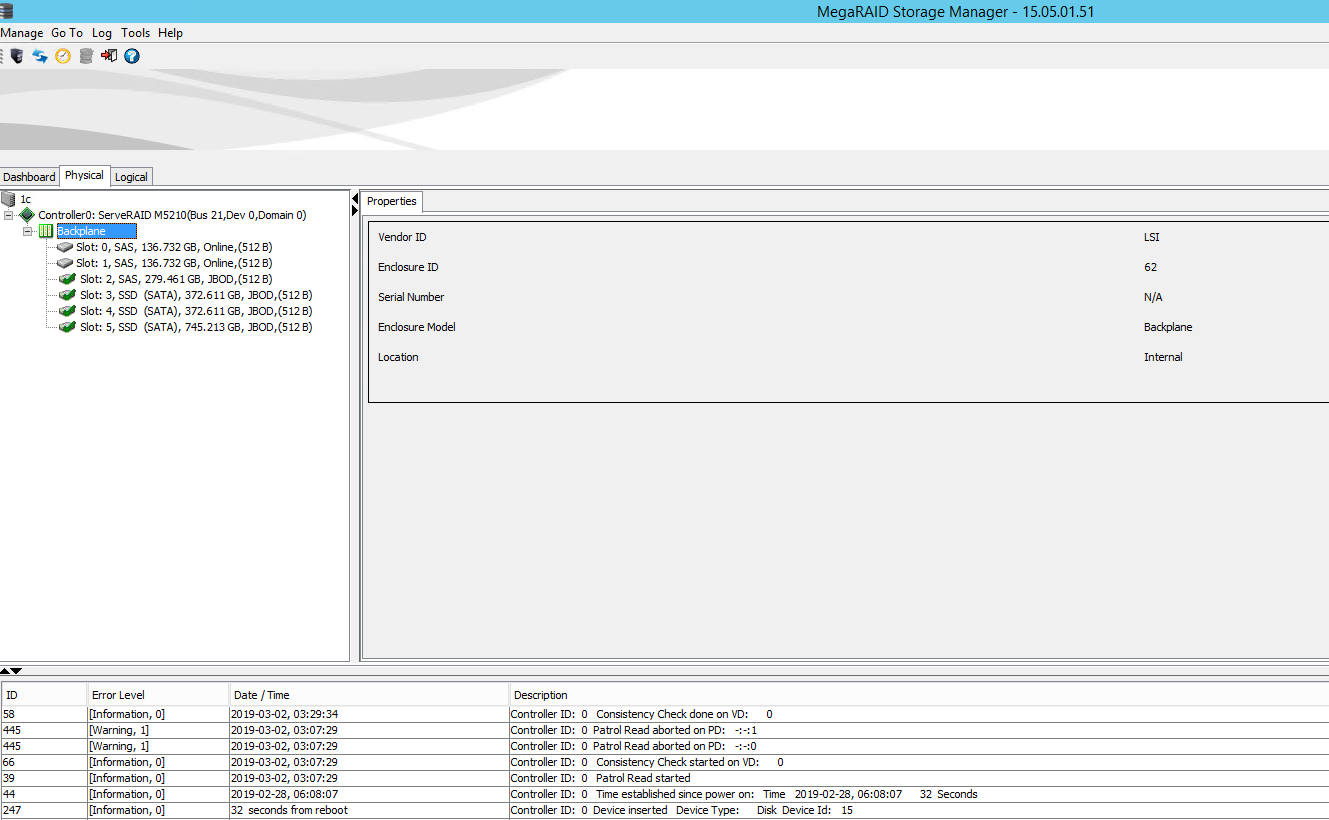Select the Physical tab
The width and height of the screenshot is (1329, 820).
click(85, 175)
